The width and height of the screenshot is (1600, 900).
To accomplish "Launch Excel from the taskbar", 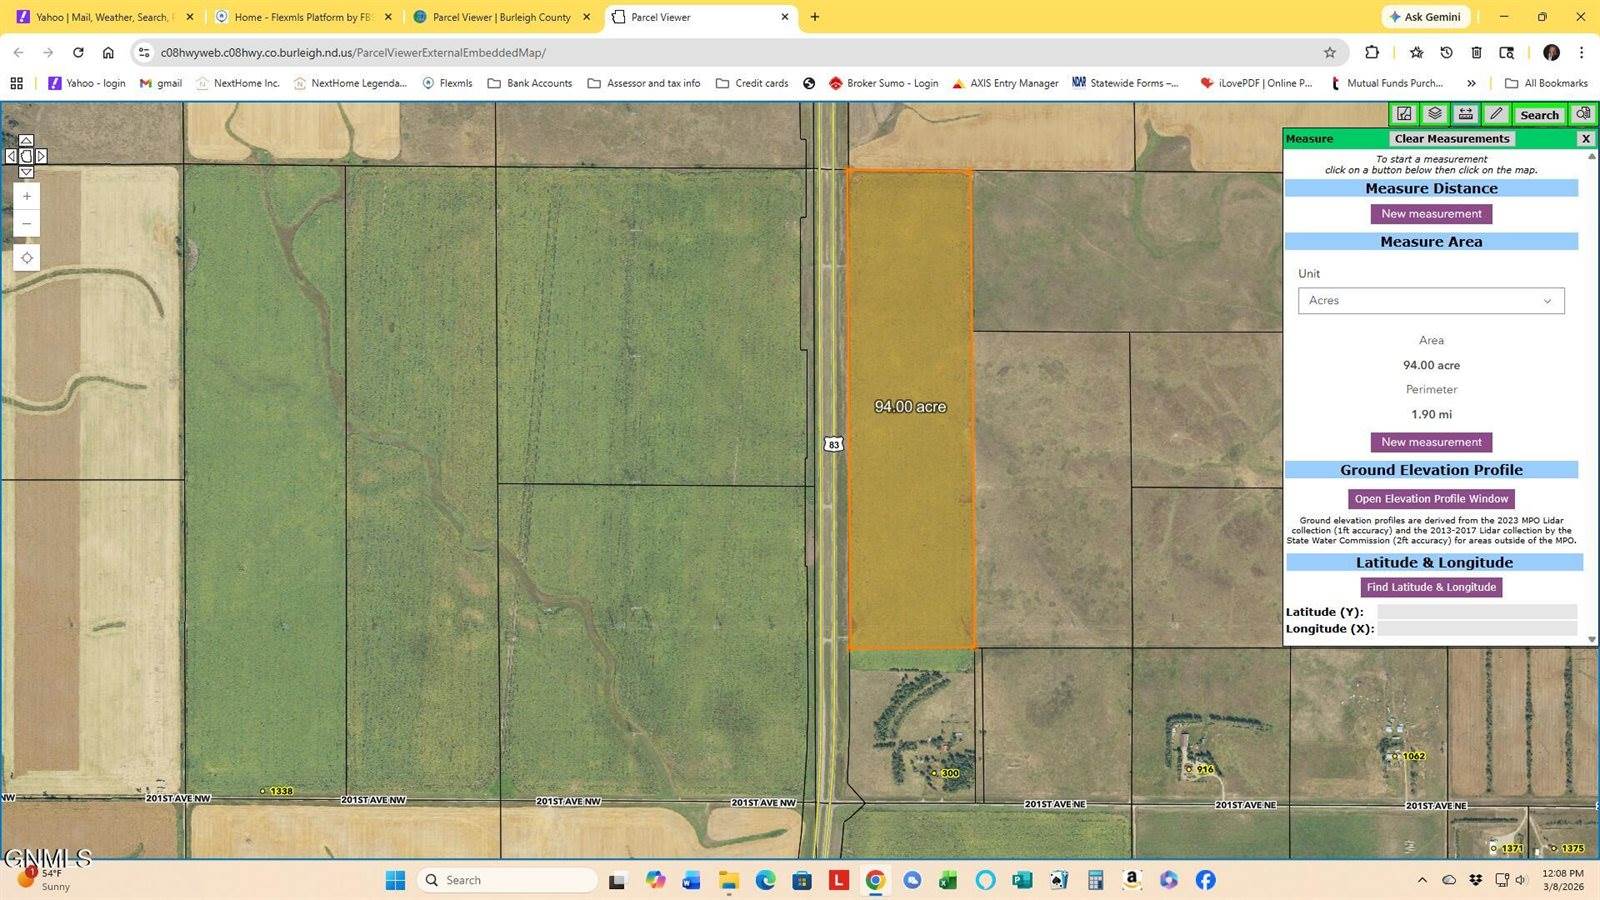I will (x=948, y=880).
